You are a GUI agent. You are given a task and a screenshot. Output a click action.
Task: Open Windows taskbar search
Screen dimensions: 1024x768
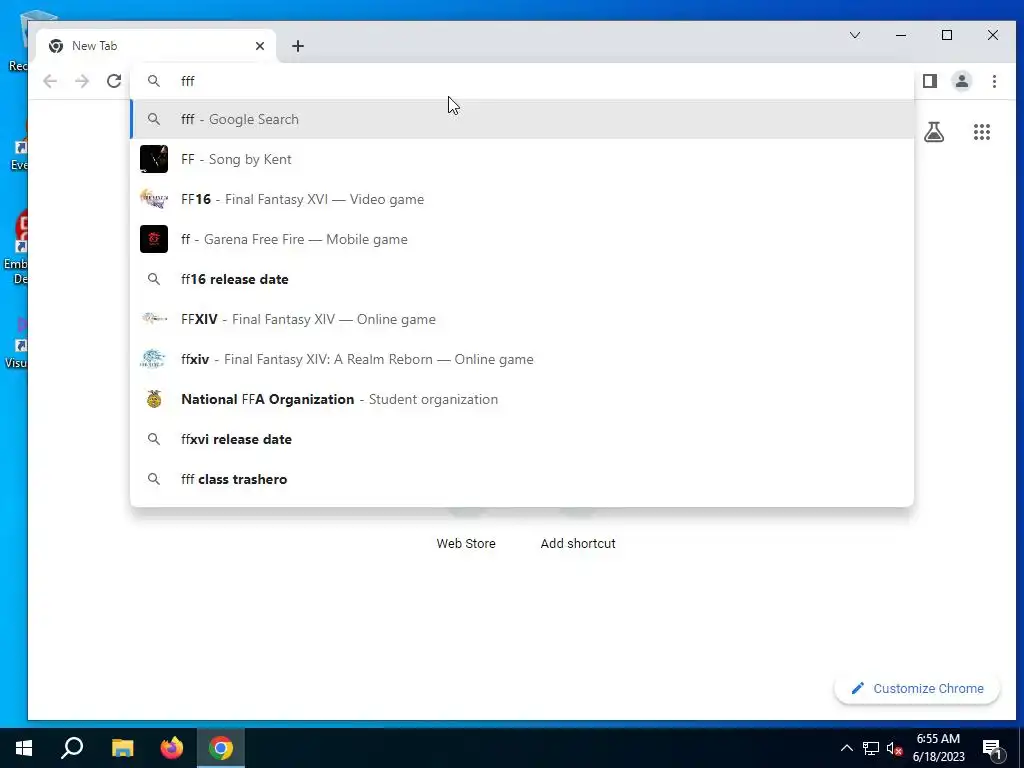click(72, 748)
